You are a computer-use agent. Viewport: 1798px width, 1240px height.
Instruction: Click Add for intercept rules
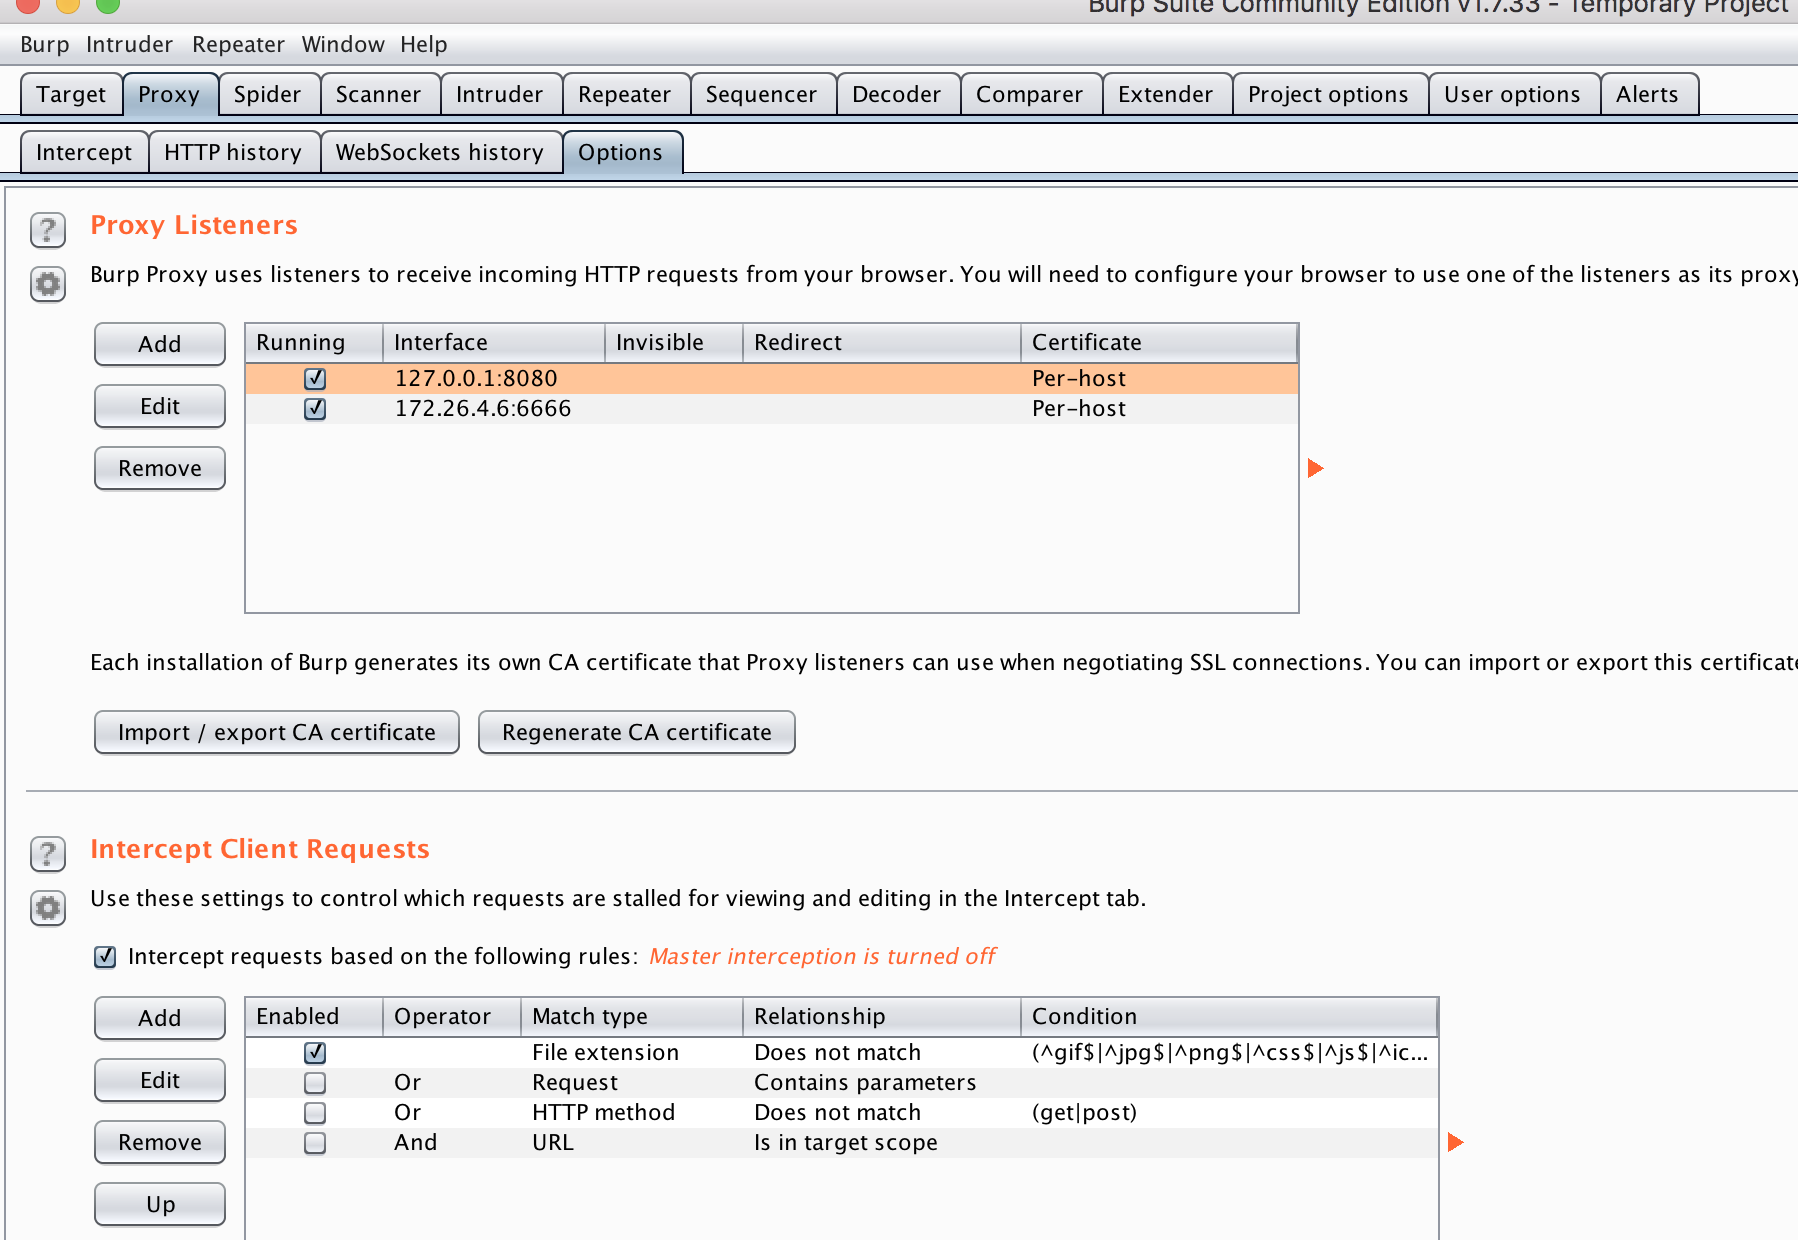(160, 1018)
